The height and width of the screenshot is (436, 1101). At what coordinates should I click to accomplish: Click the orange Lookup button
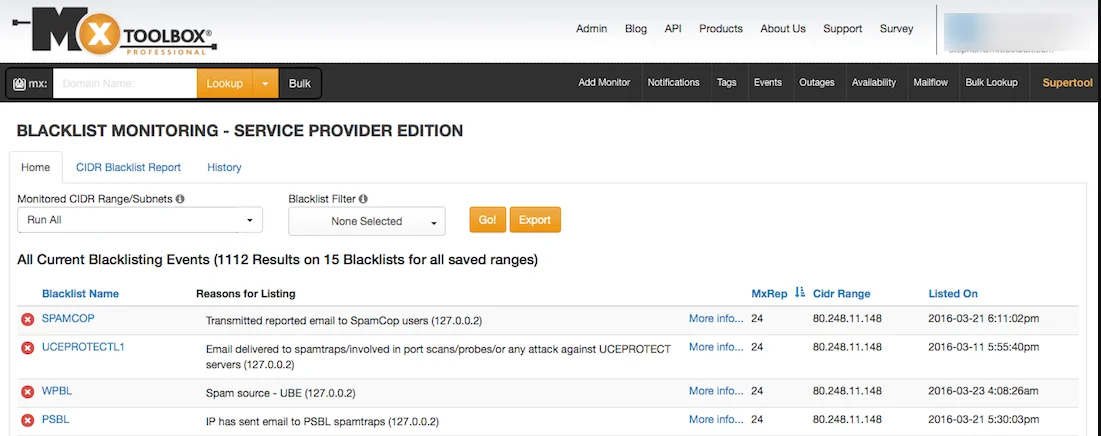pos(225,84)
